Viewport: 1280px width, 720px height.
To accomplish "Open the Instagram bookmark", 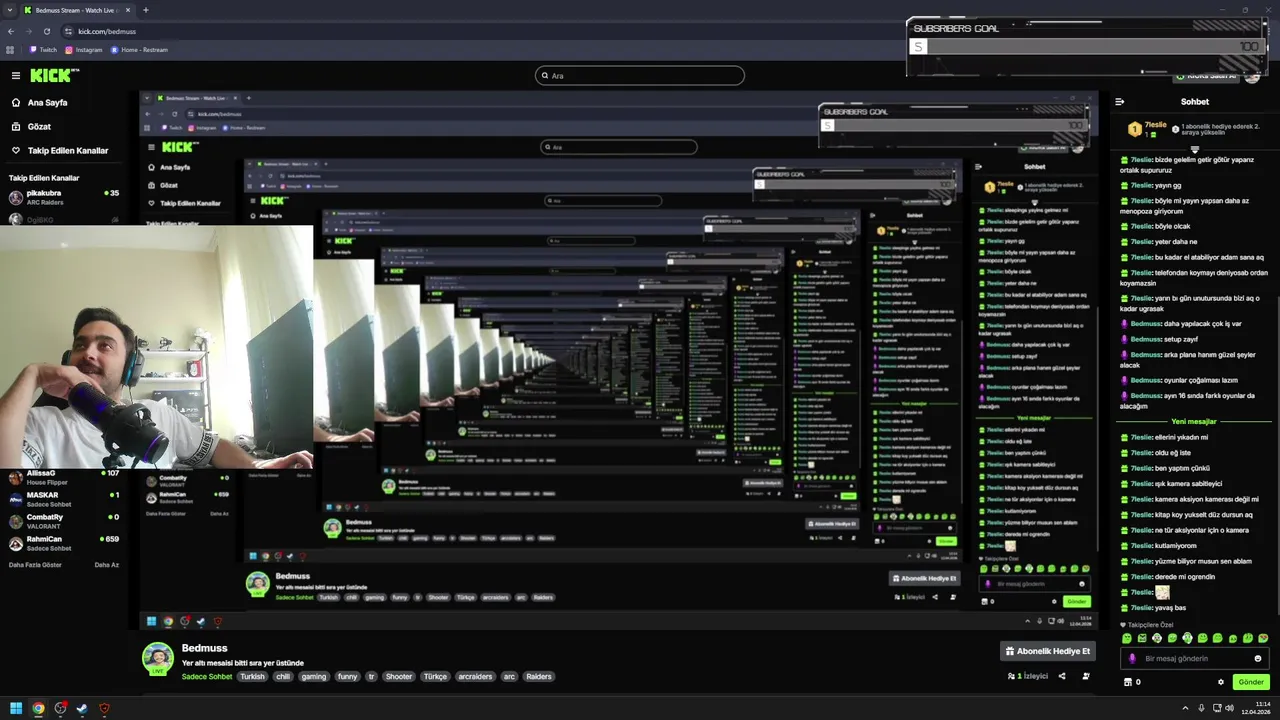I will (84, 49).
